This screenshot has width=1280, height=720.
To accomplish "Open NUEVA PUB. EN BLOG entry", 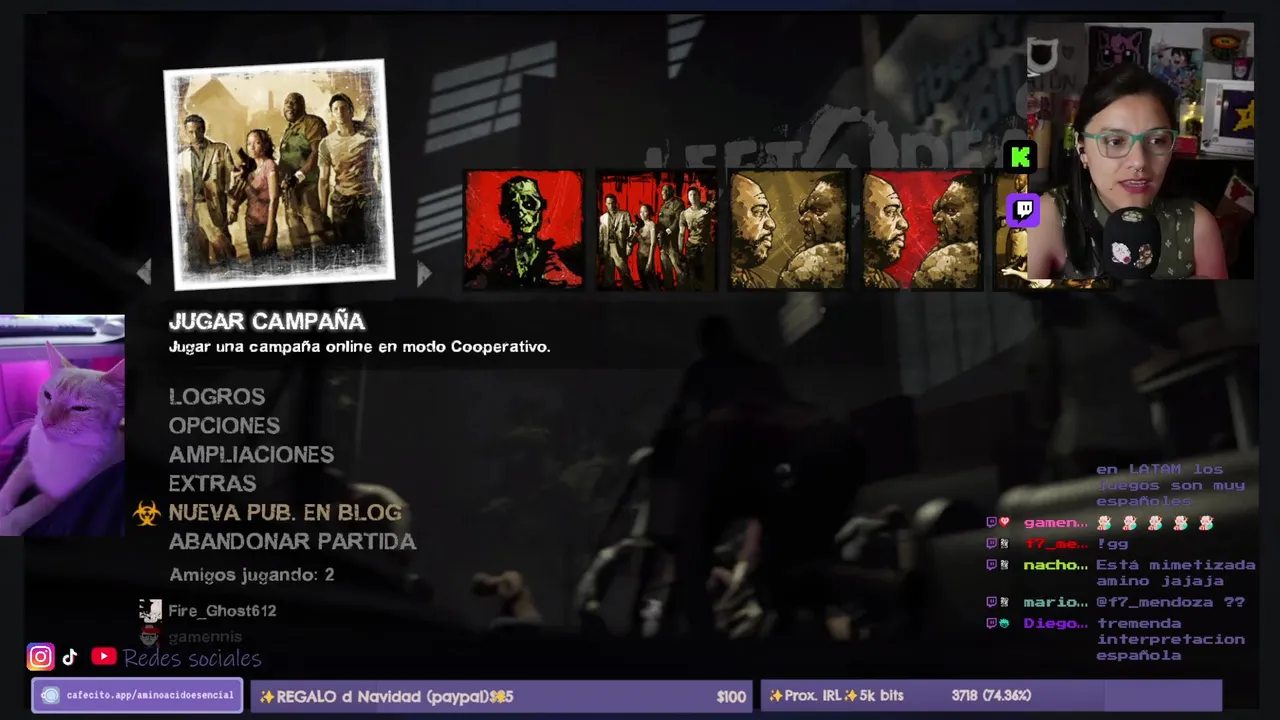I will click(285, 513).
